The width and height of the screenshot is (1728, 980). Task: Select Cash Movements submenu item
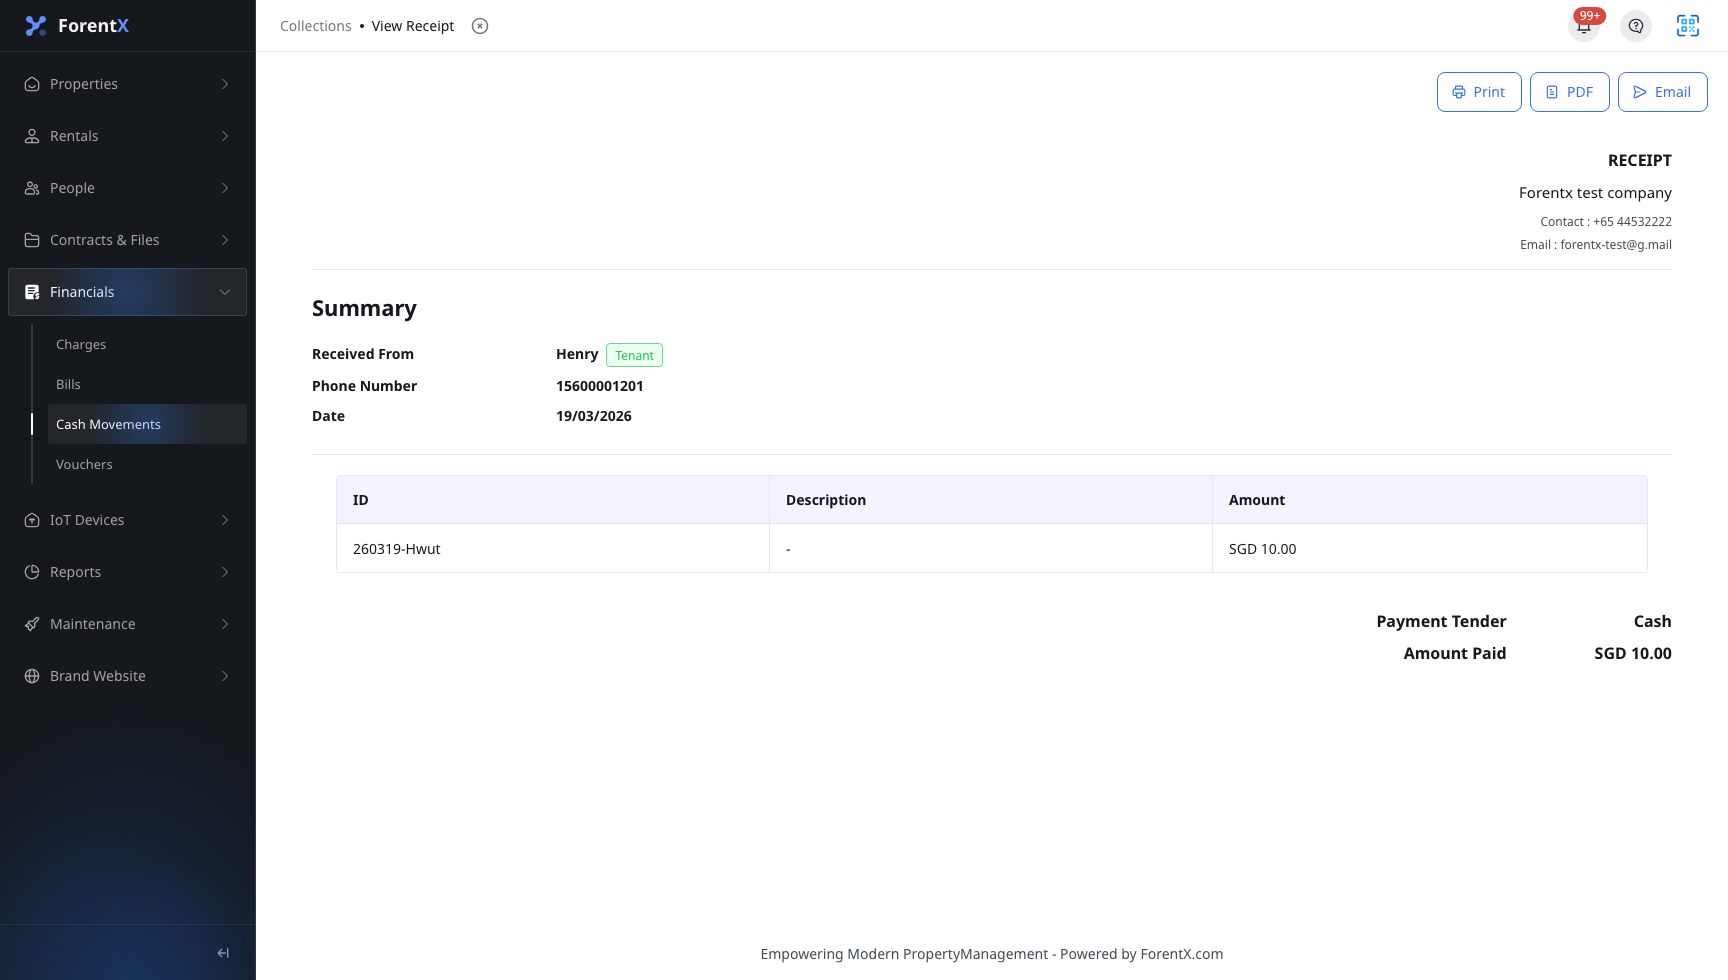(x=147, y=424)
